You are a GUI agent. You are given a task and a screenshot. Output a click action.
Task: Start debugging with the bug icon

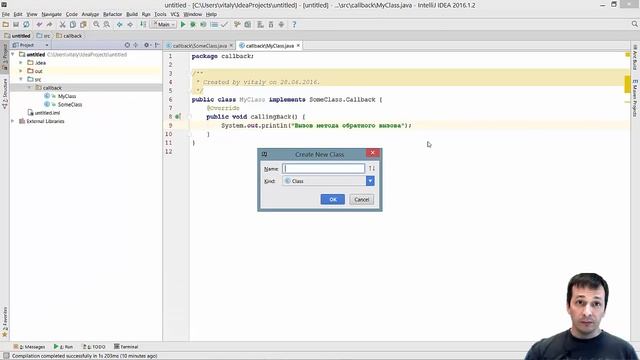point(193,25)
